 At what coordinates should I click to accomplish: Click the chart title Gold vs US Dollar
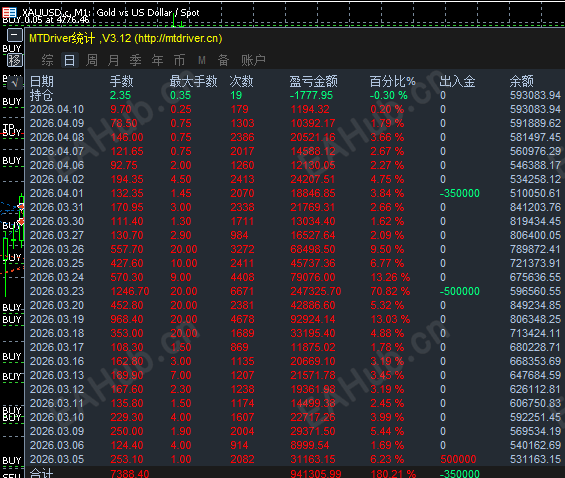tap(135, 13)
